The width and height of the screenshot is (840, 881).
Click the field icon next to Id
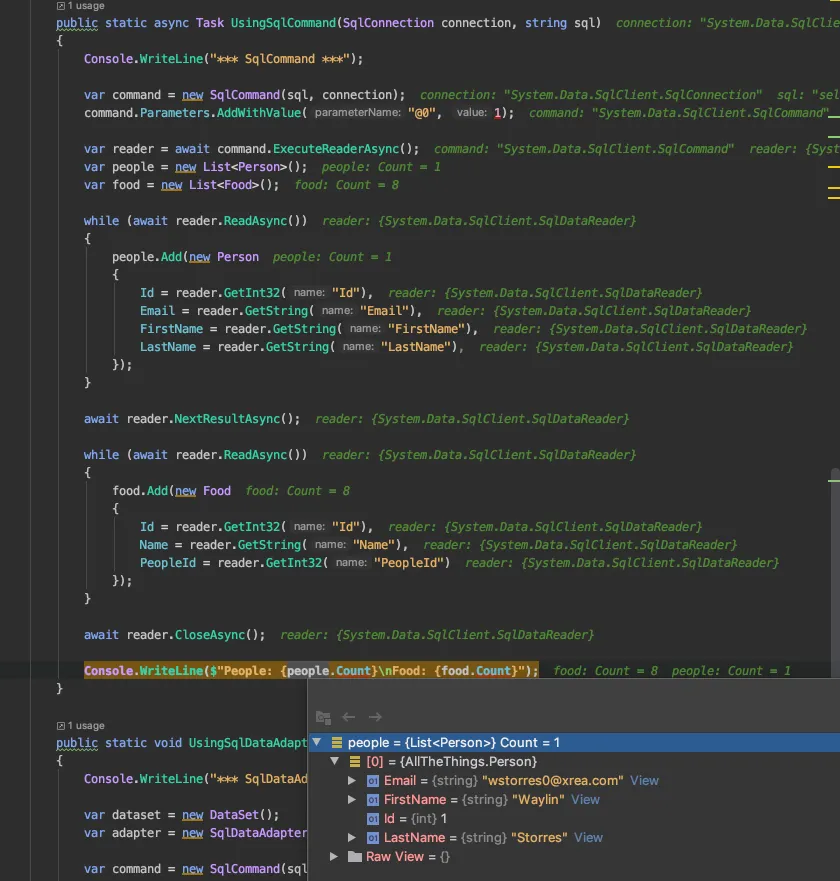373,819
